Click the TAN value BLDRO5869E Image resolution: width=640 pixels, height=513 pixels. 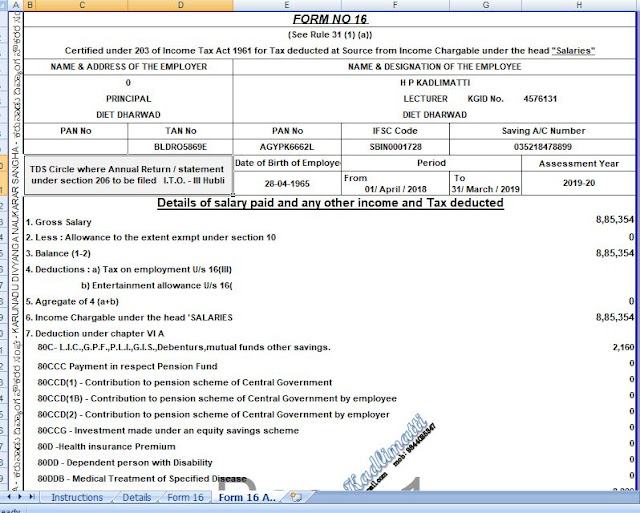(180, 147)
